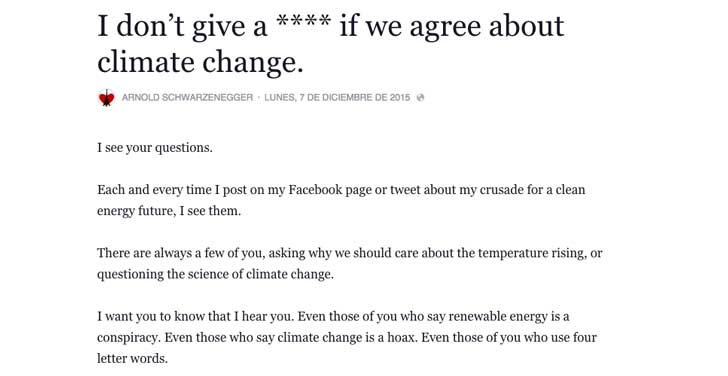Click the phrase "letter words." ending the text
This screenshot has width=728, height=376.
tap(132, 358)
